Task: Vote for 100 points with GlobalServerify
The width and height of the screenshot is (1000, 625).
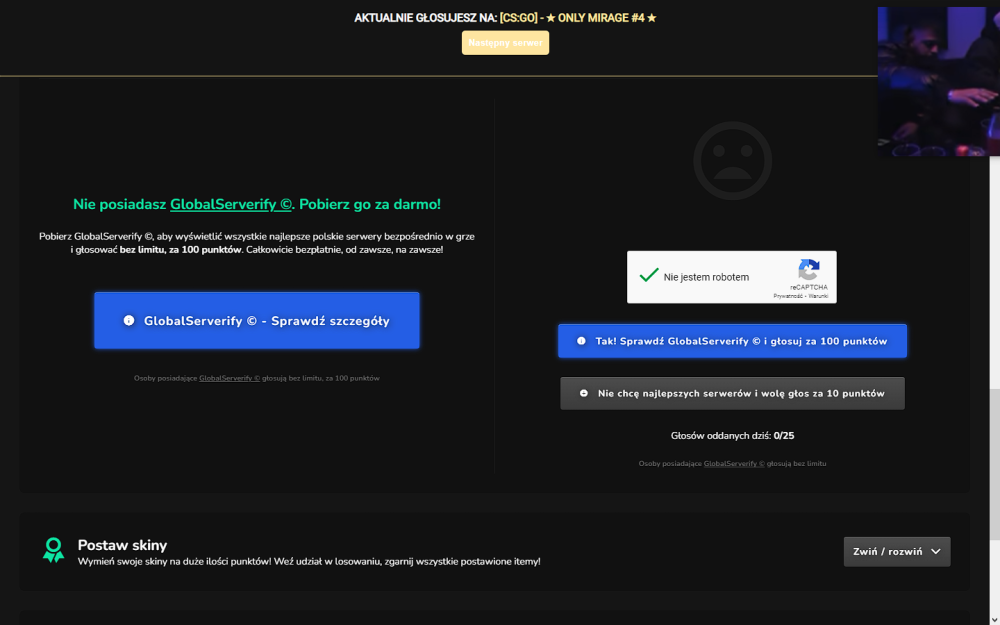Action: coord(732,341)
